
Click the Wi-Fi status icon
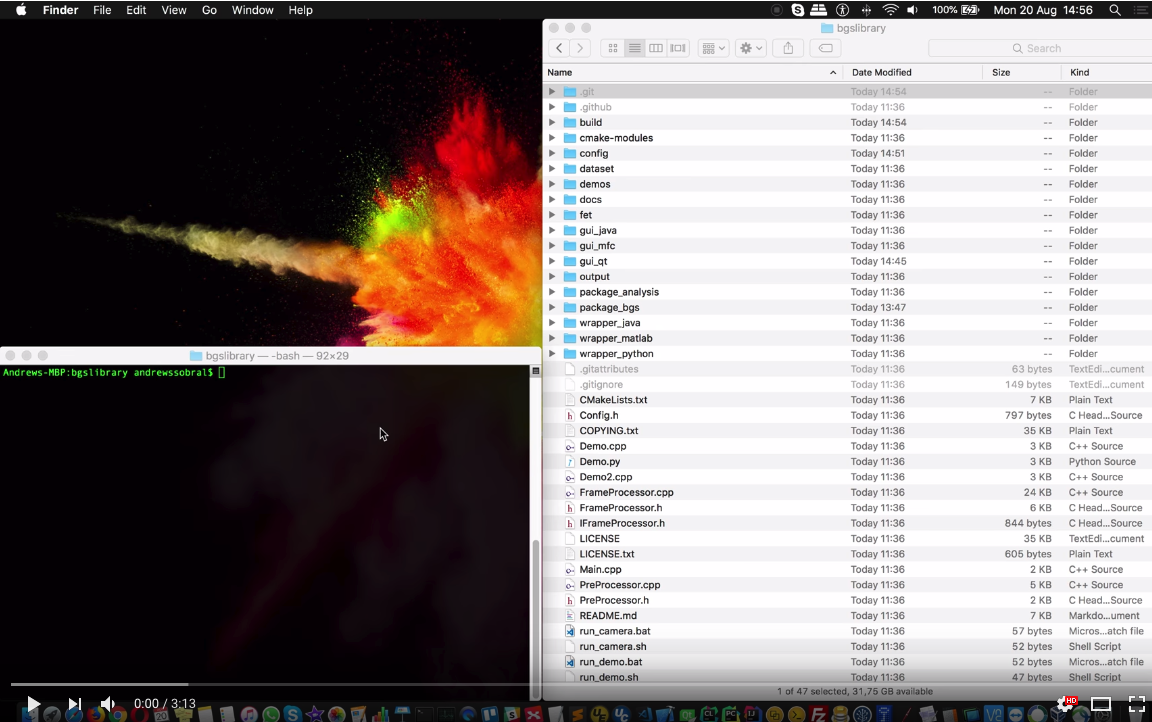coord(890,10)
